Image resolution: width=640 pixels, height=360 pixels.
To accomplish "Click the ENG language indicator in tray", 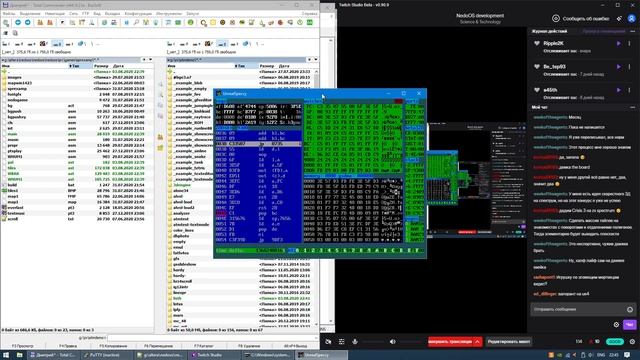I will coord(601,355).
